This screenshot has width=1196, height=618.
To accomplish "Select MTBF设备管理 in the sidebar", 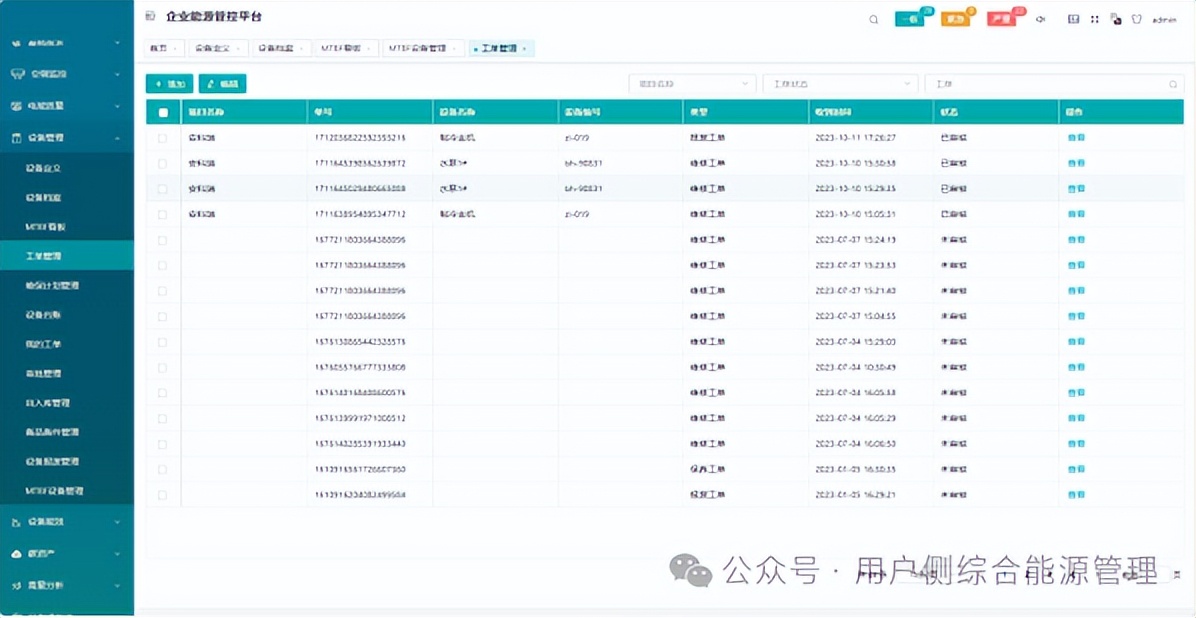I will 66,491.
